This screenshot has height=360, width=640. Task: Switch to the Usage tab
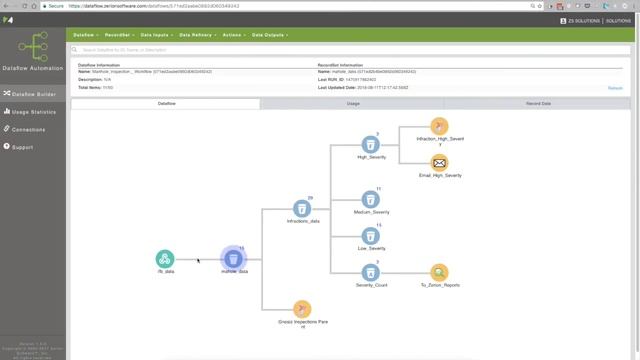(353, 104)
